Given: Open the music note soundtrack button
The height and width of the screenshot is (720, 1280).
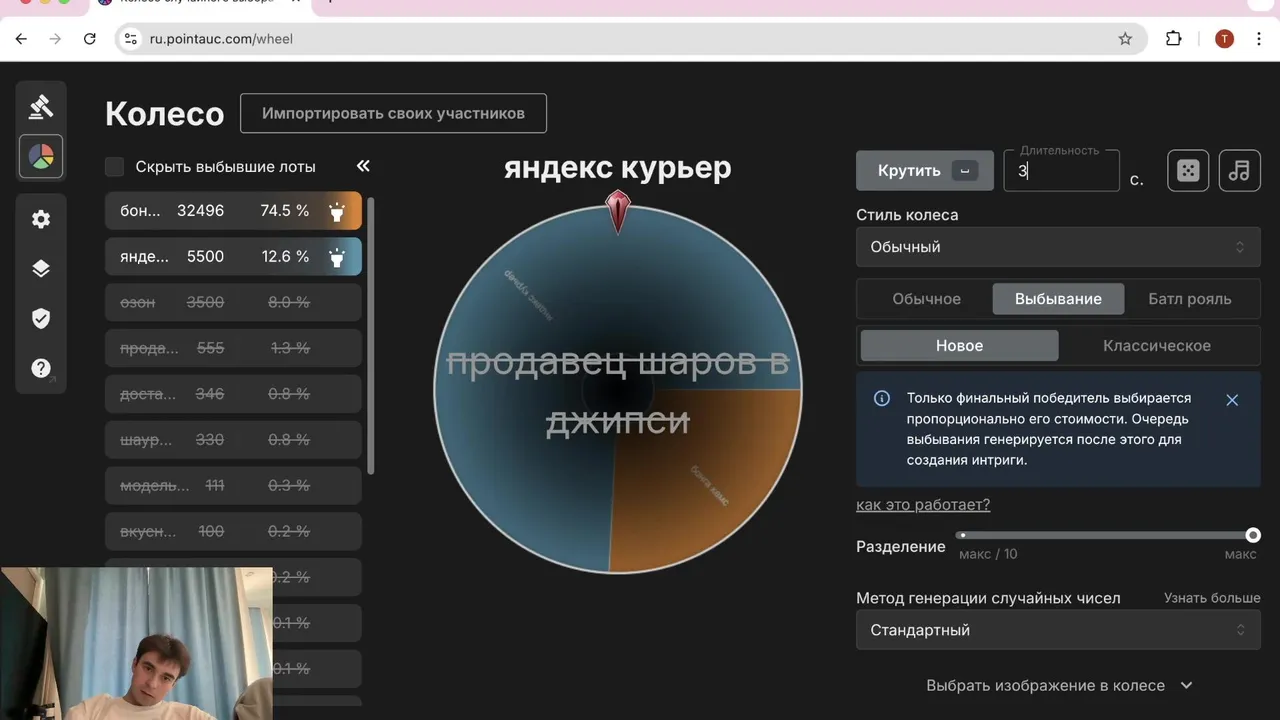Looking at the screenshot, I should click(1239, 171).
